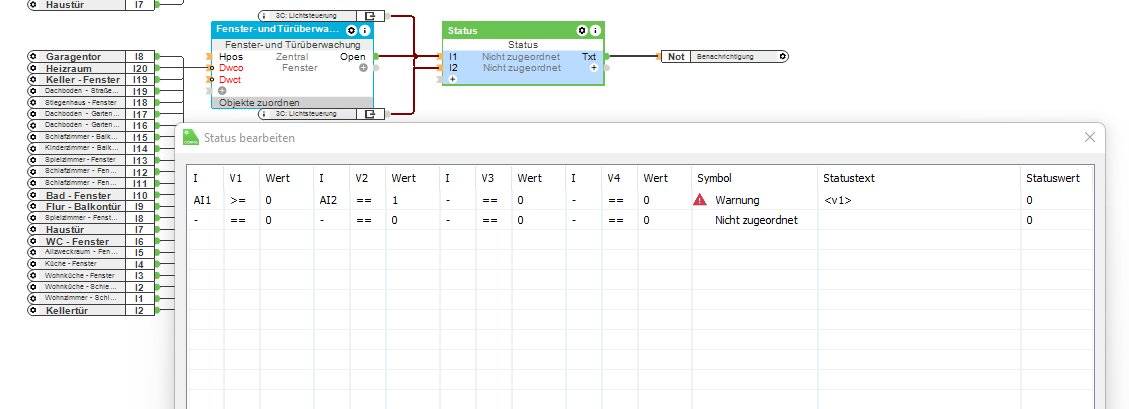This screenshot has height=409, width=1129.
Task: Click gear icon beside WC - Fenster input
Action: click(32, 241)
